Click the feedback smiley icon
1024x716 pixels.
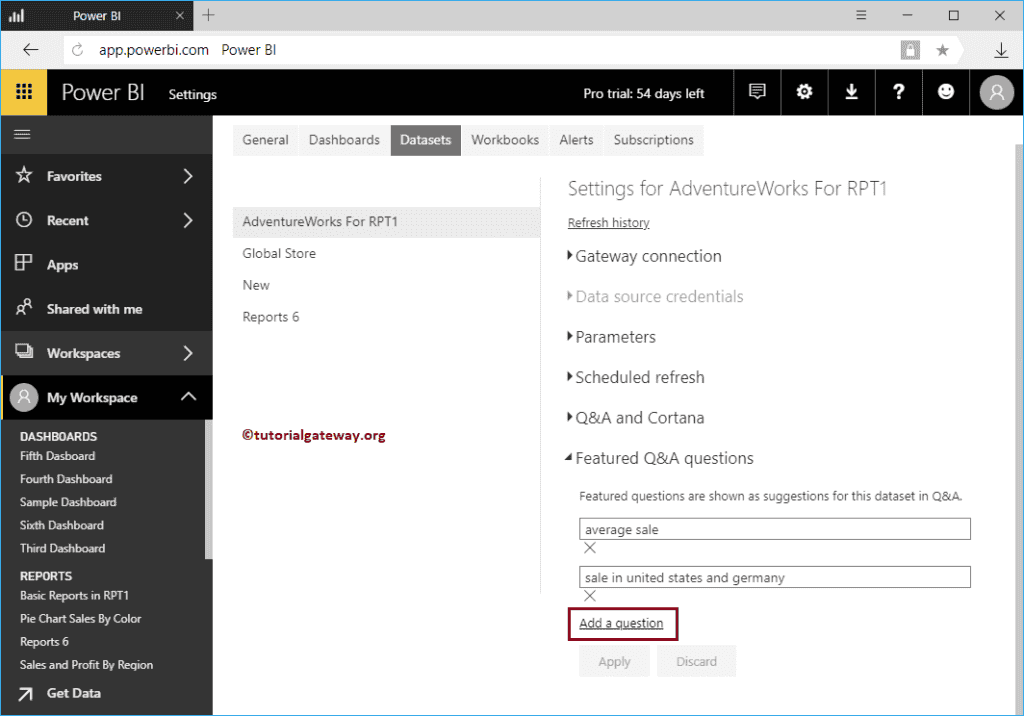[x=946, y=92]
